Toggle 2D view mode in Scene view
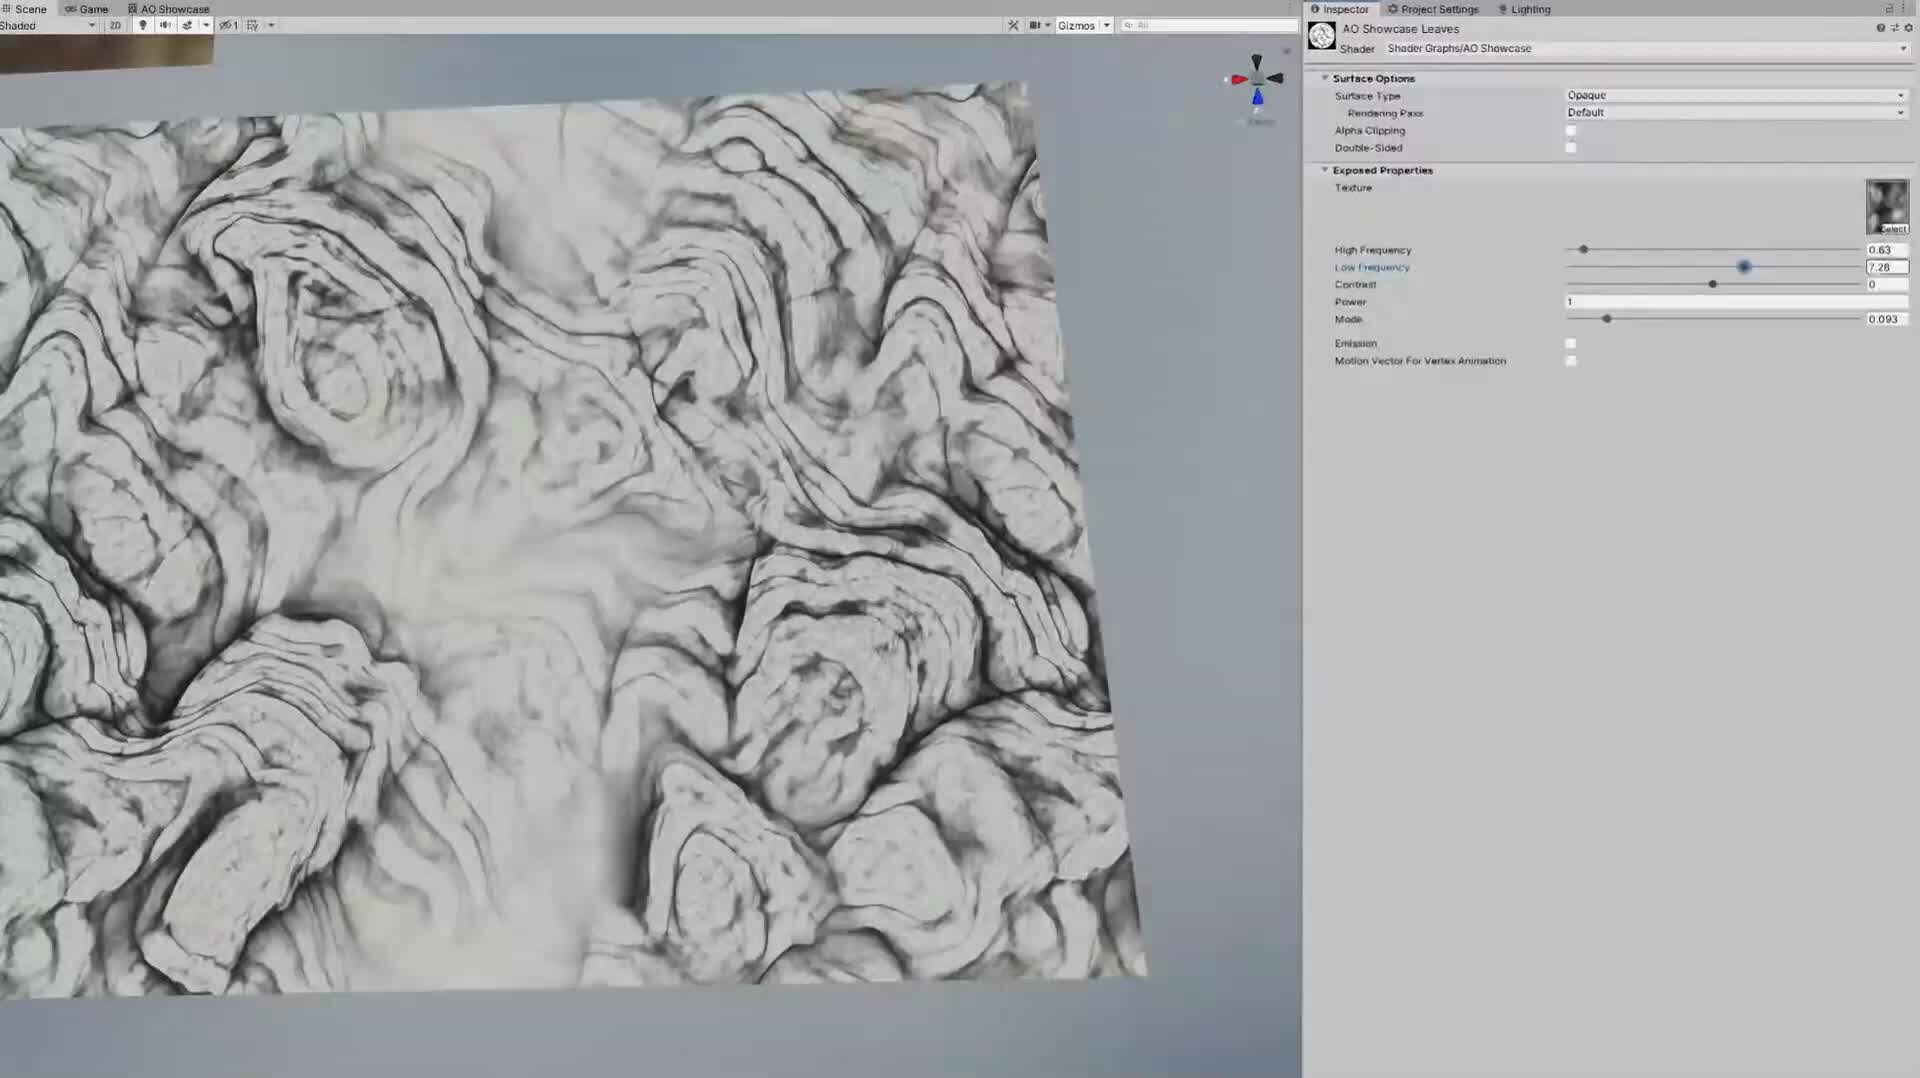Image resolution: width=1920 pixels, height=1078 pixels. click(116, 25)
